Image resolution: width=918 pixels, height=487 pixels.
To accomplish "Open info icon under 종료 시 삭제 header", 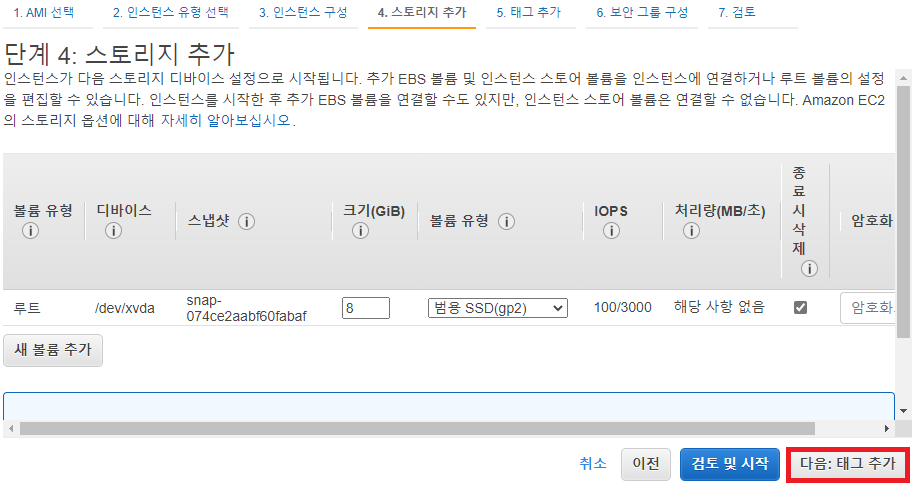I will click(809, 269).
